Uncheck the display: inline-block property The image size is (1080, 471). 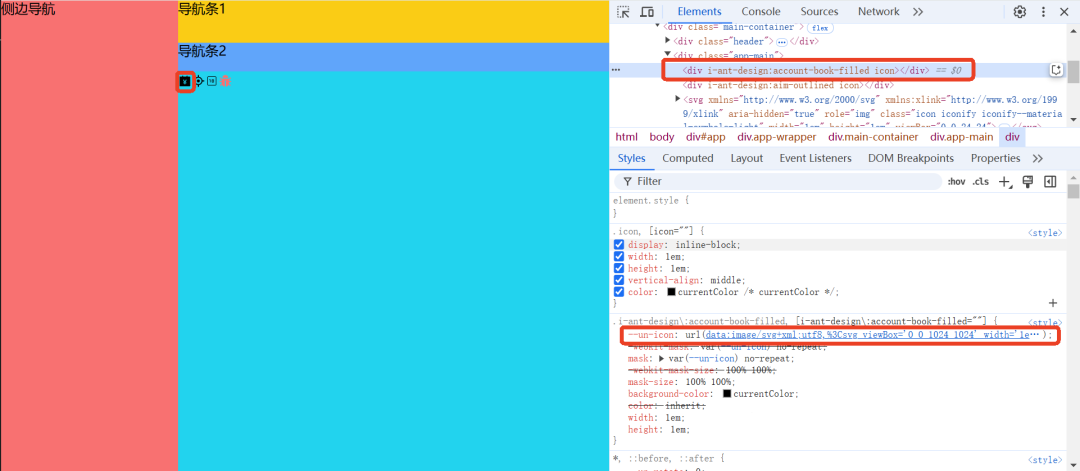point(619,245)
